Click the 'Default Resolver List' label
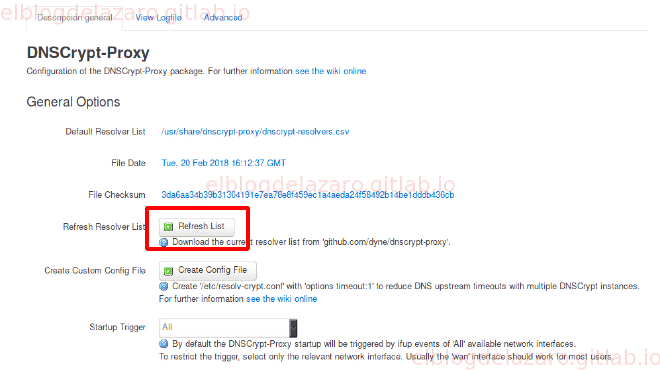The height and width of the screenshot is (370, 660). 105,132
